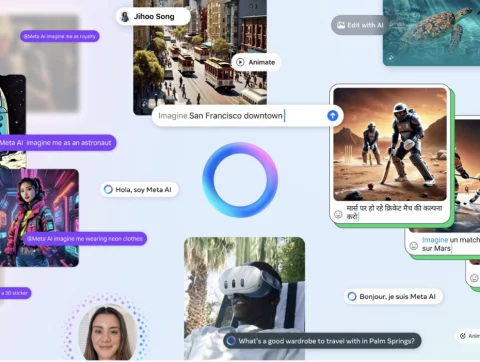This screenshot has width=480, height=362.
Task: Click the imagine me as an astronaut bubble
Action: pos(57,143)
